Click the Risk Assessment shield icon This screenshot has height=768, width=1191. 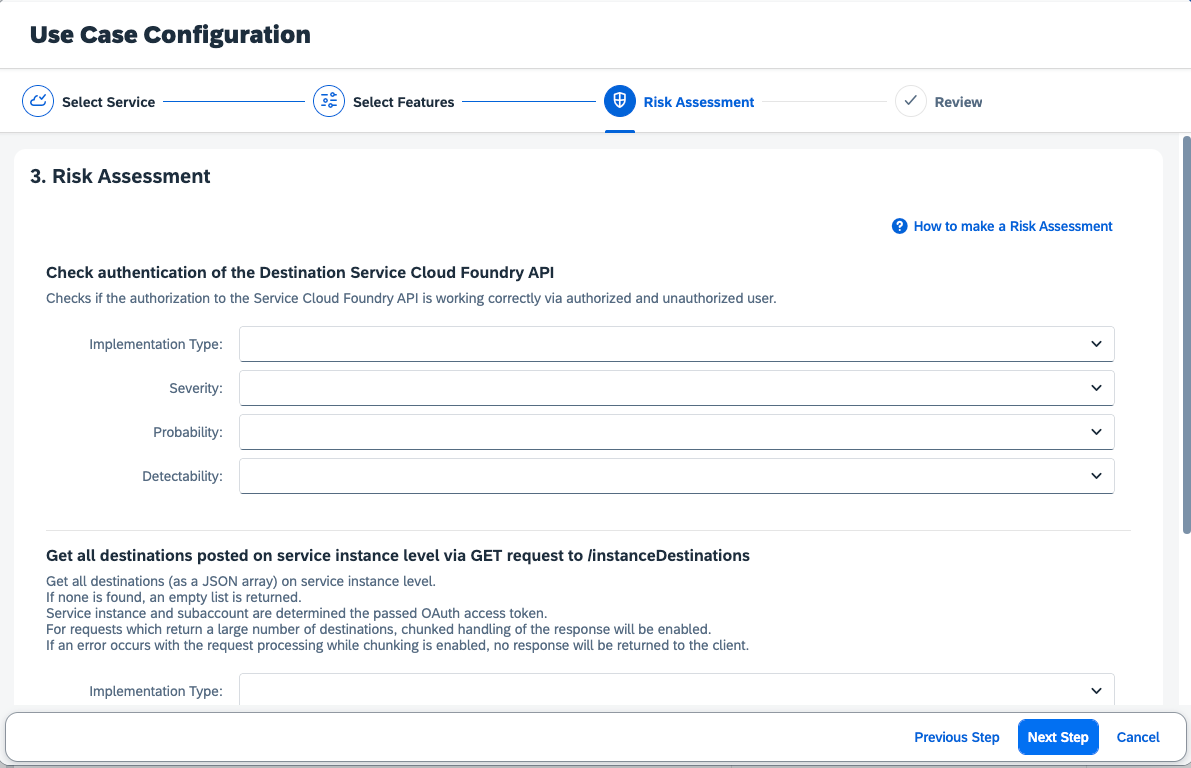619,101
